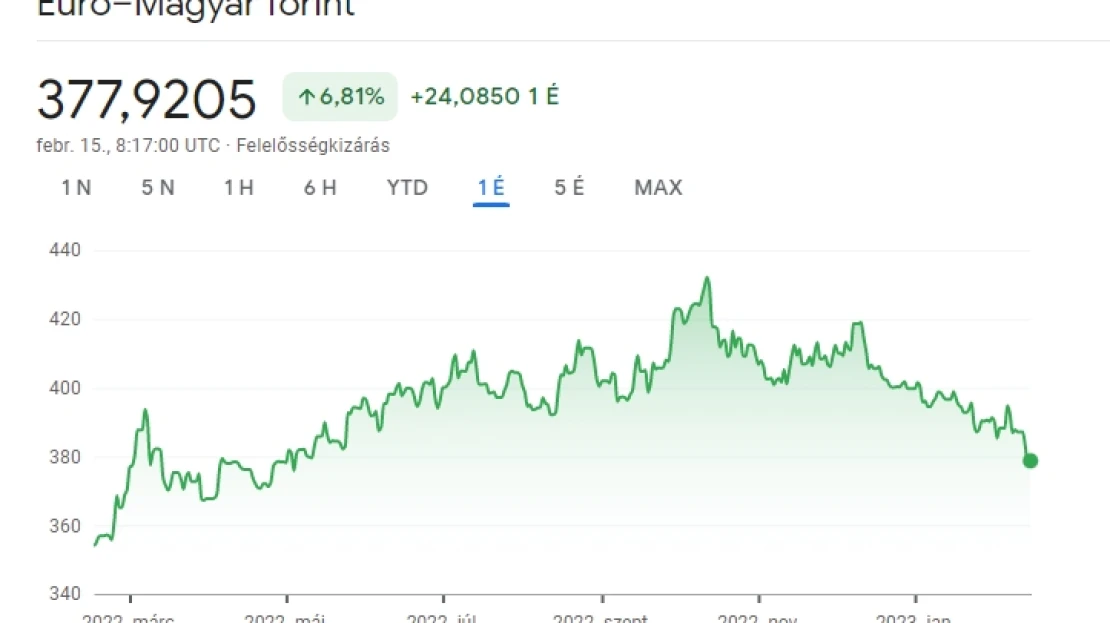Viewport: 1110px width, 623px height.
Task: Click the +24,0850 1 É change text
Action: point(485,96)
